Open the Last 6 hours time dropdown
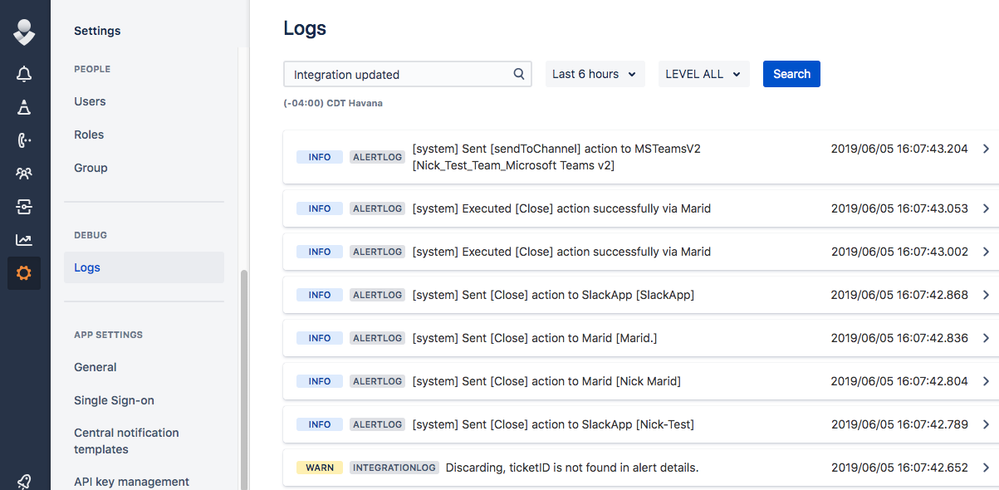 [595, 74]
